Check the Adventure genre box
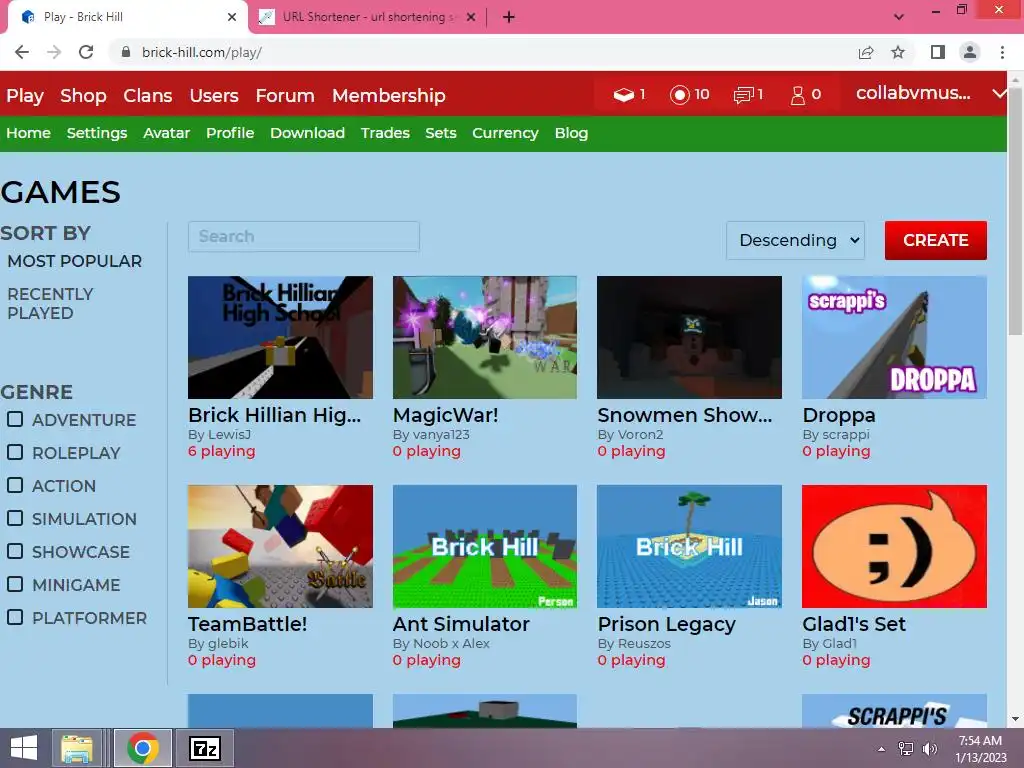Image resolution: width=1024 pixels, height=768 pixels. point(15,419)
